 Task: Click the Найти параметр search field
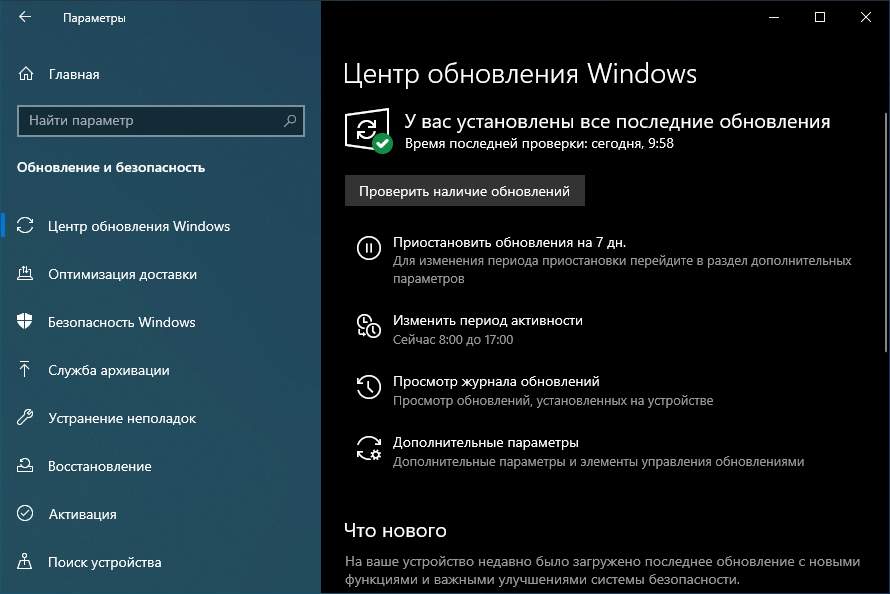[x=150, y=121]
